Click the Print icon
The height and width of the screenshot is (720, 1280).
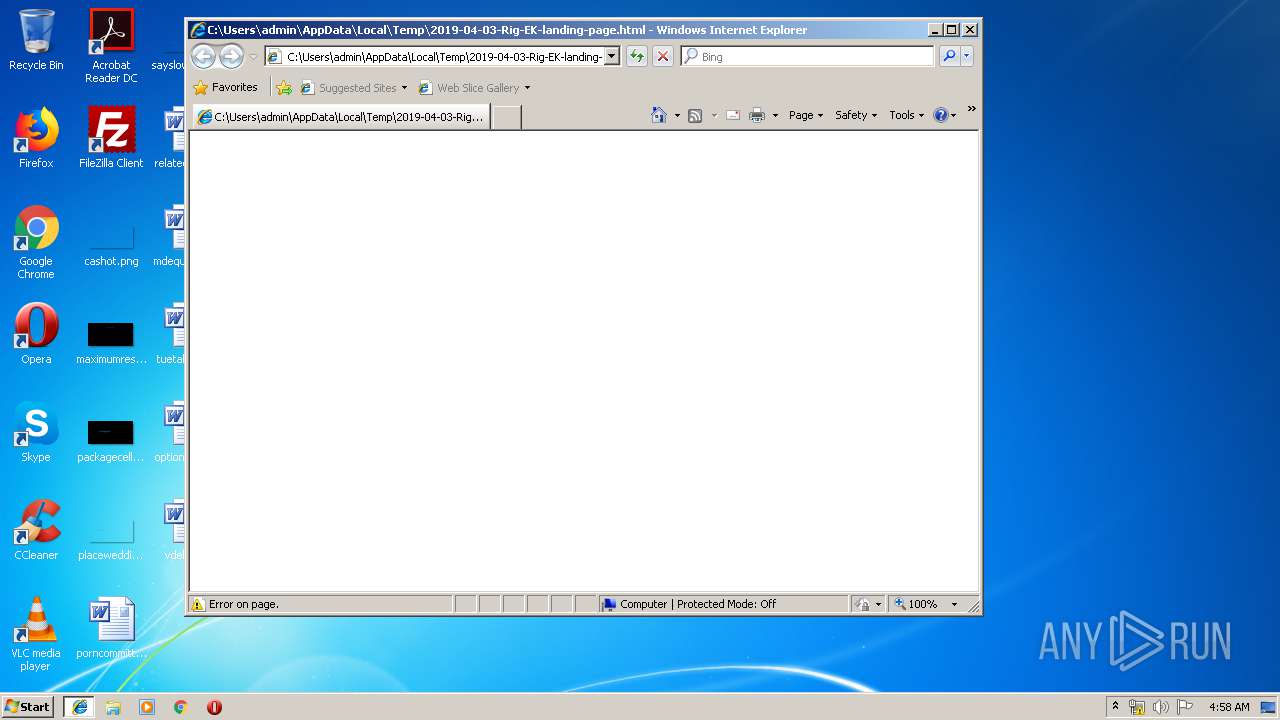click(x=757, y=115)
